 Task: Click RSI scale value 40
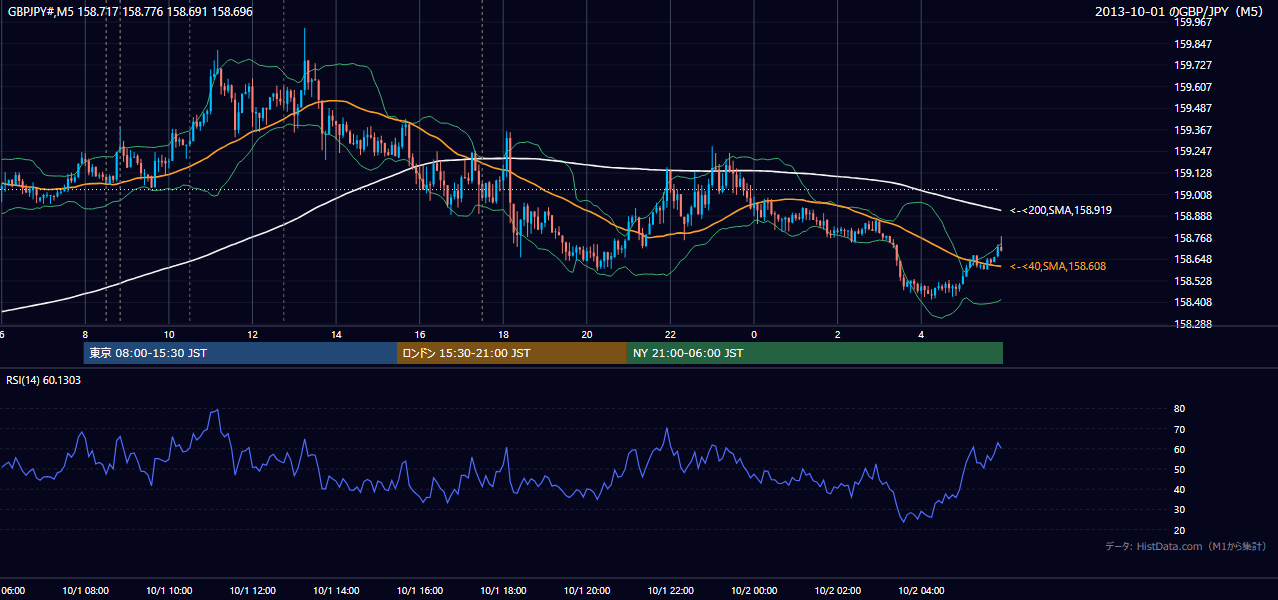(x=1179, y=489)
